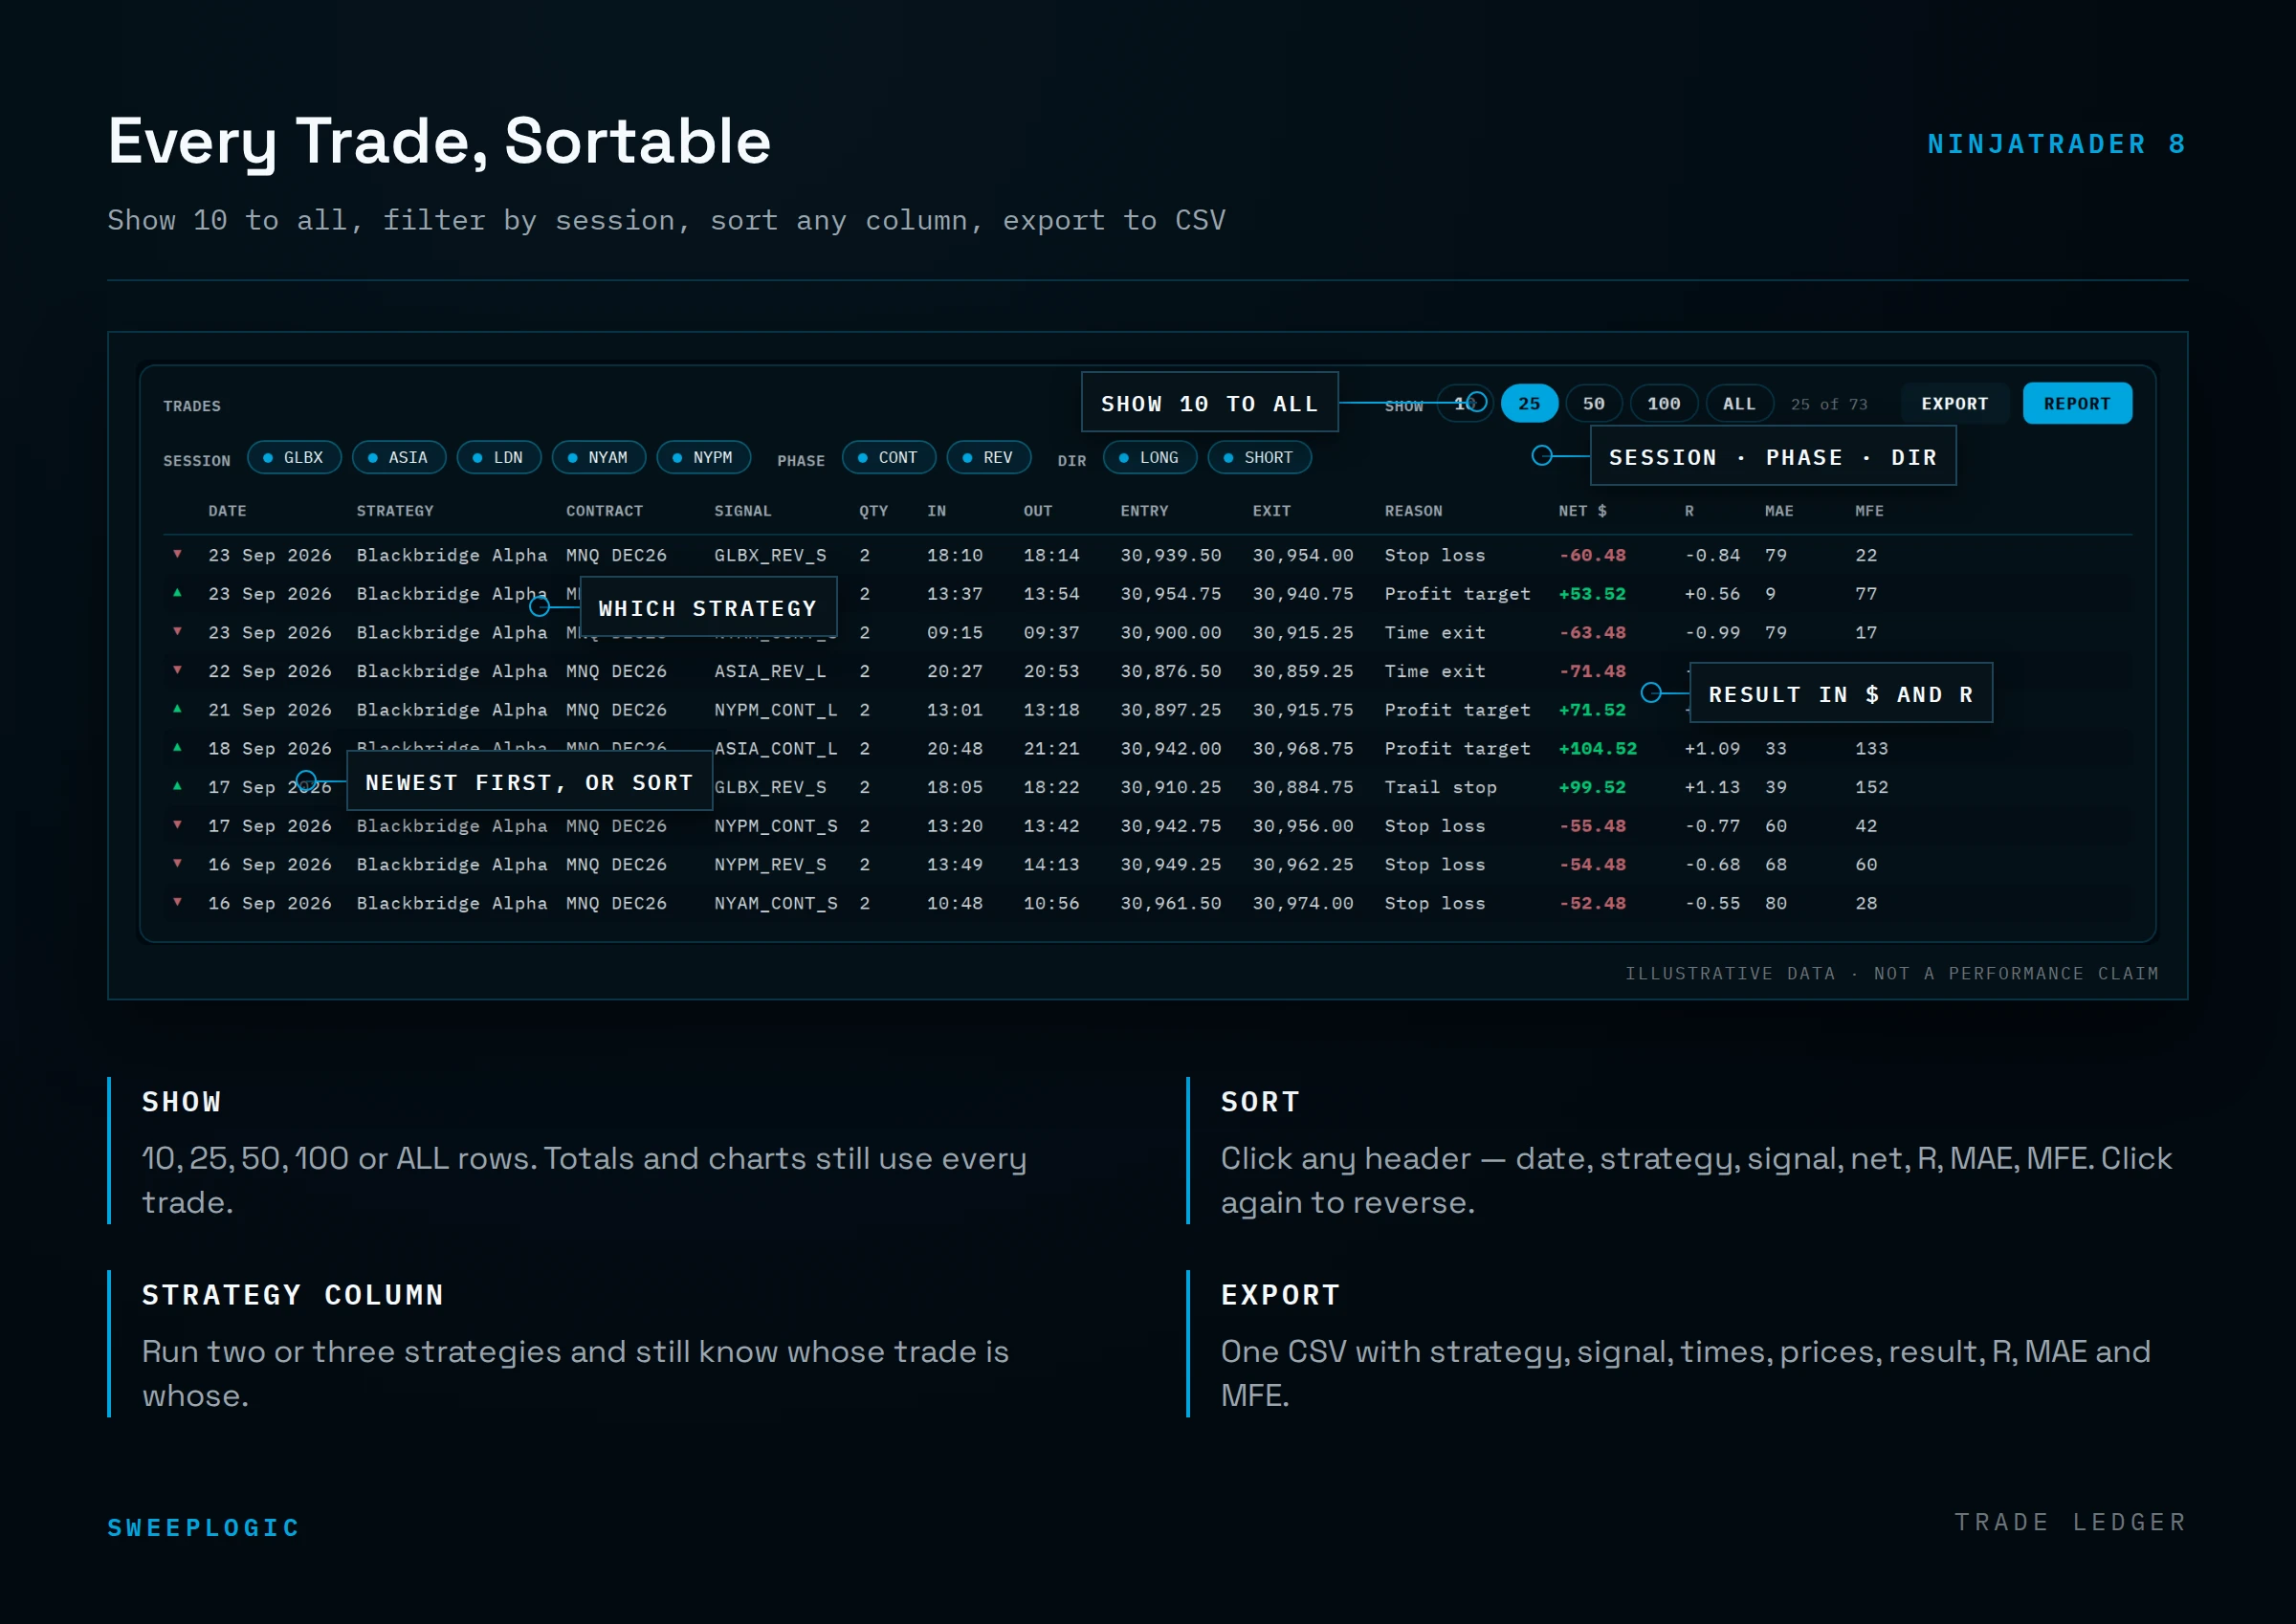Sort by the ENTRY column header
This screenshot has width=2296, height=1624.
pos(1144,511)
